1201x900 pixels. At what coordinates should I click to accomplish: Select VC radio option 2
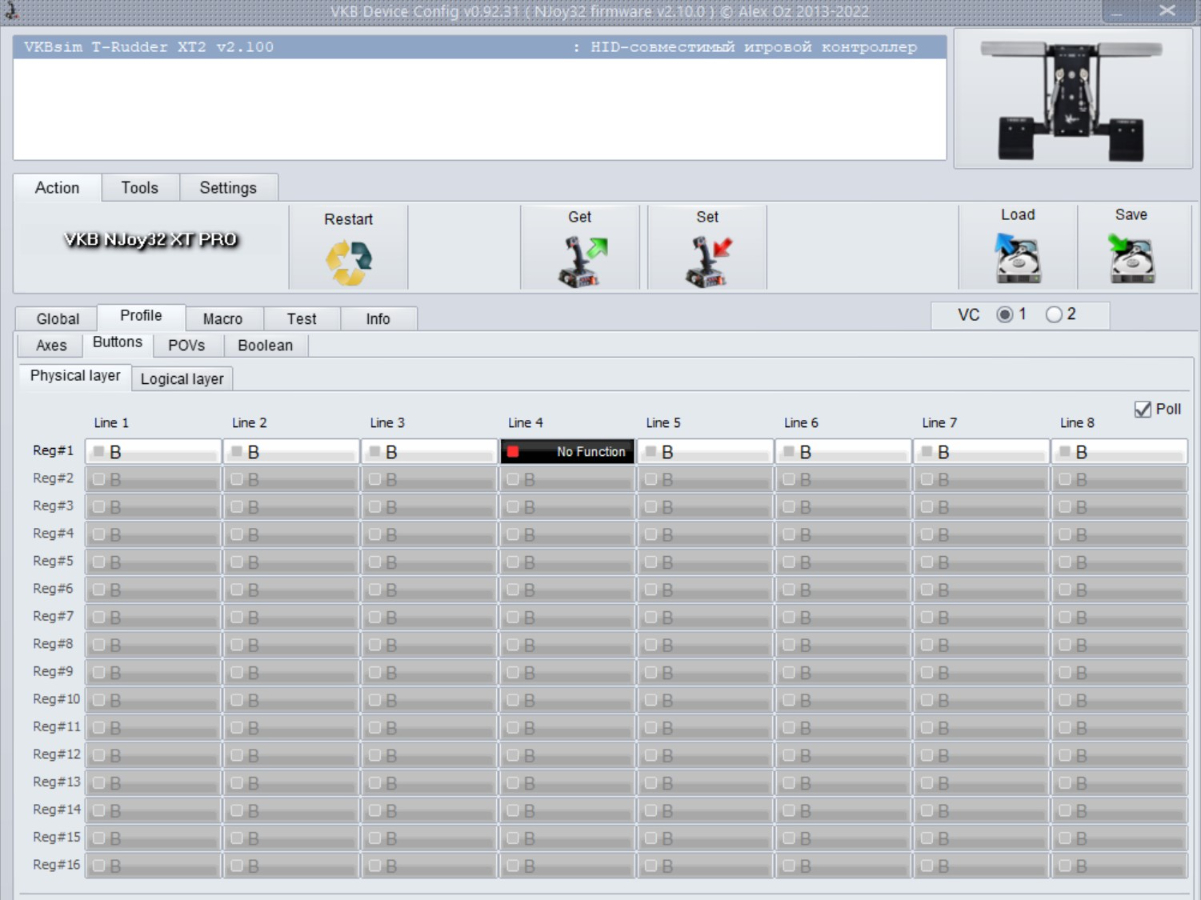pyautogui.click(x=1054, y=315)
